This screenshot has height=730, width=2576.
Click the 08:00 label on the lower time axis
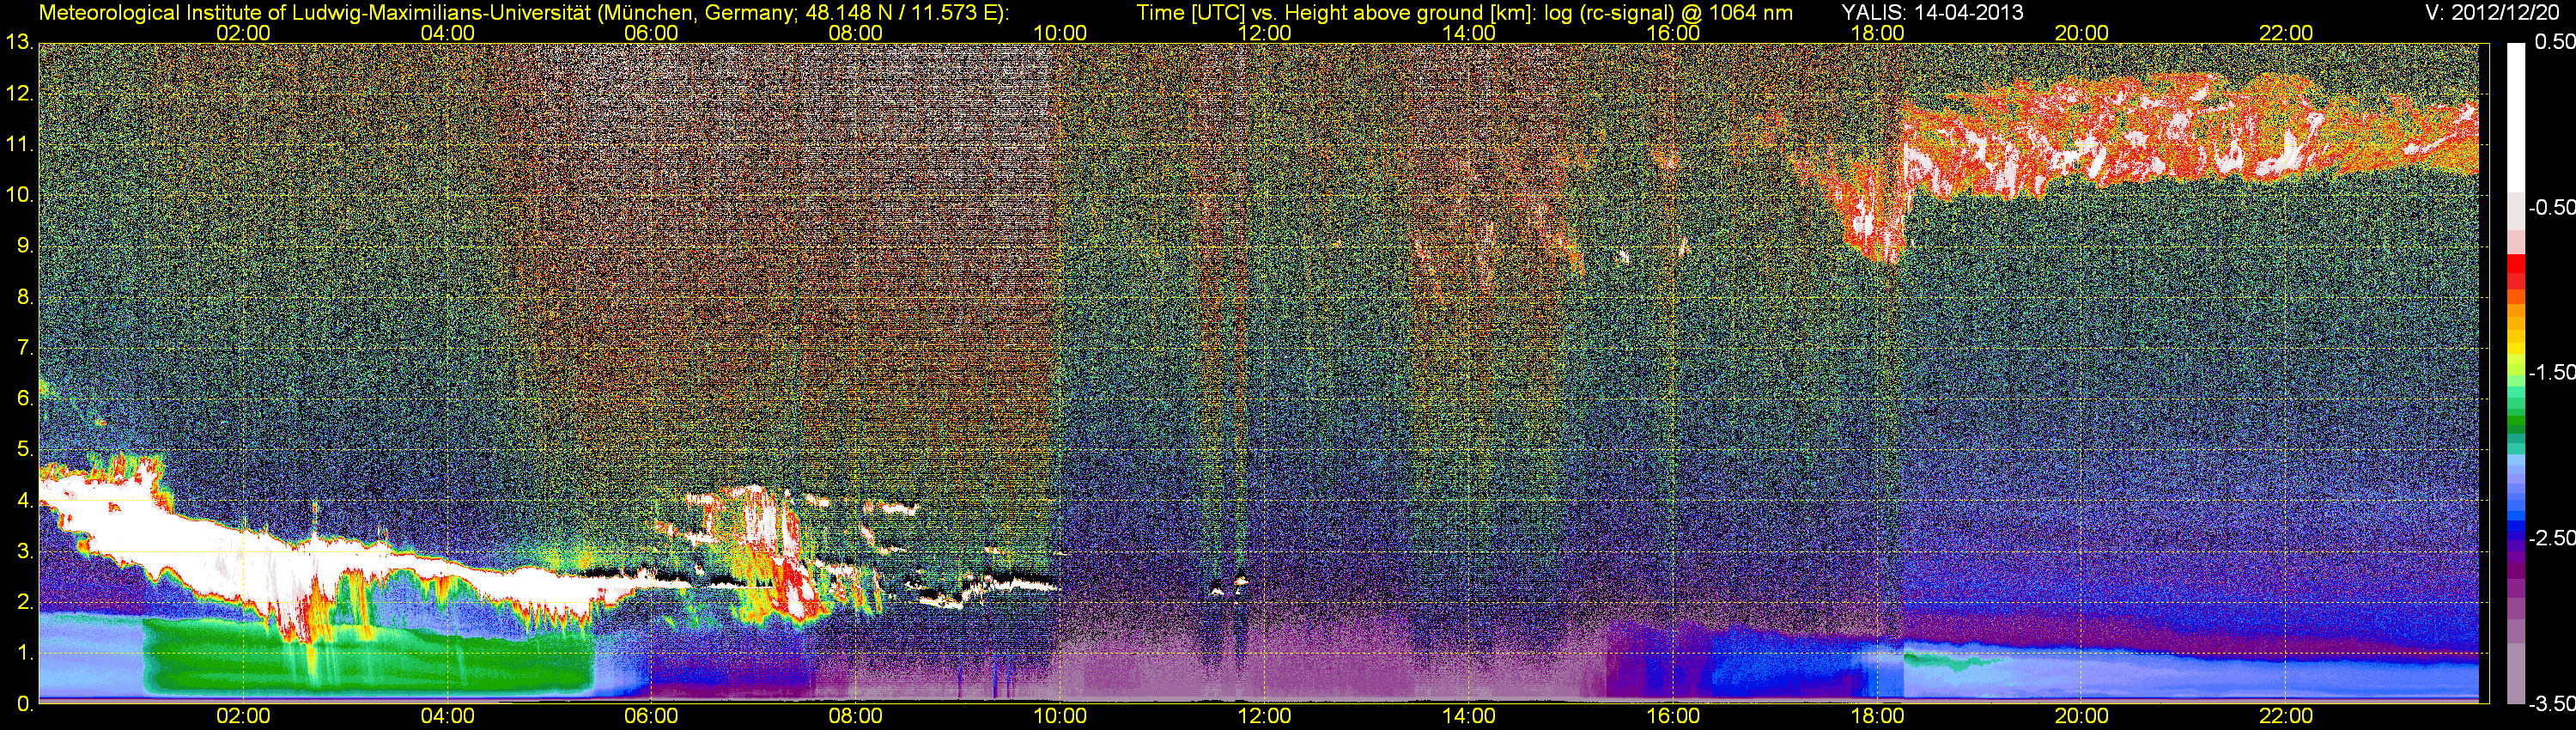click(x=856, y=716)
